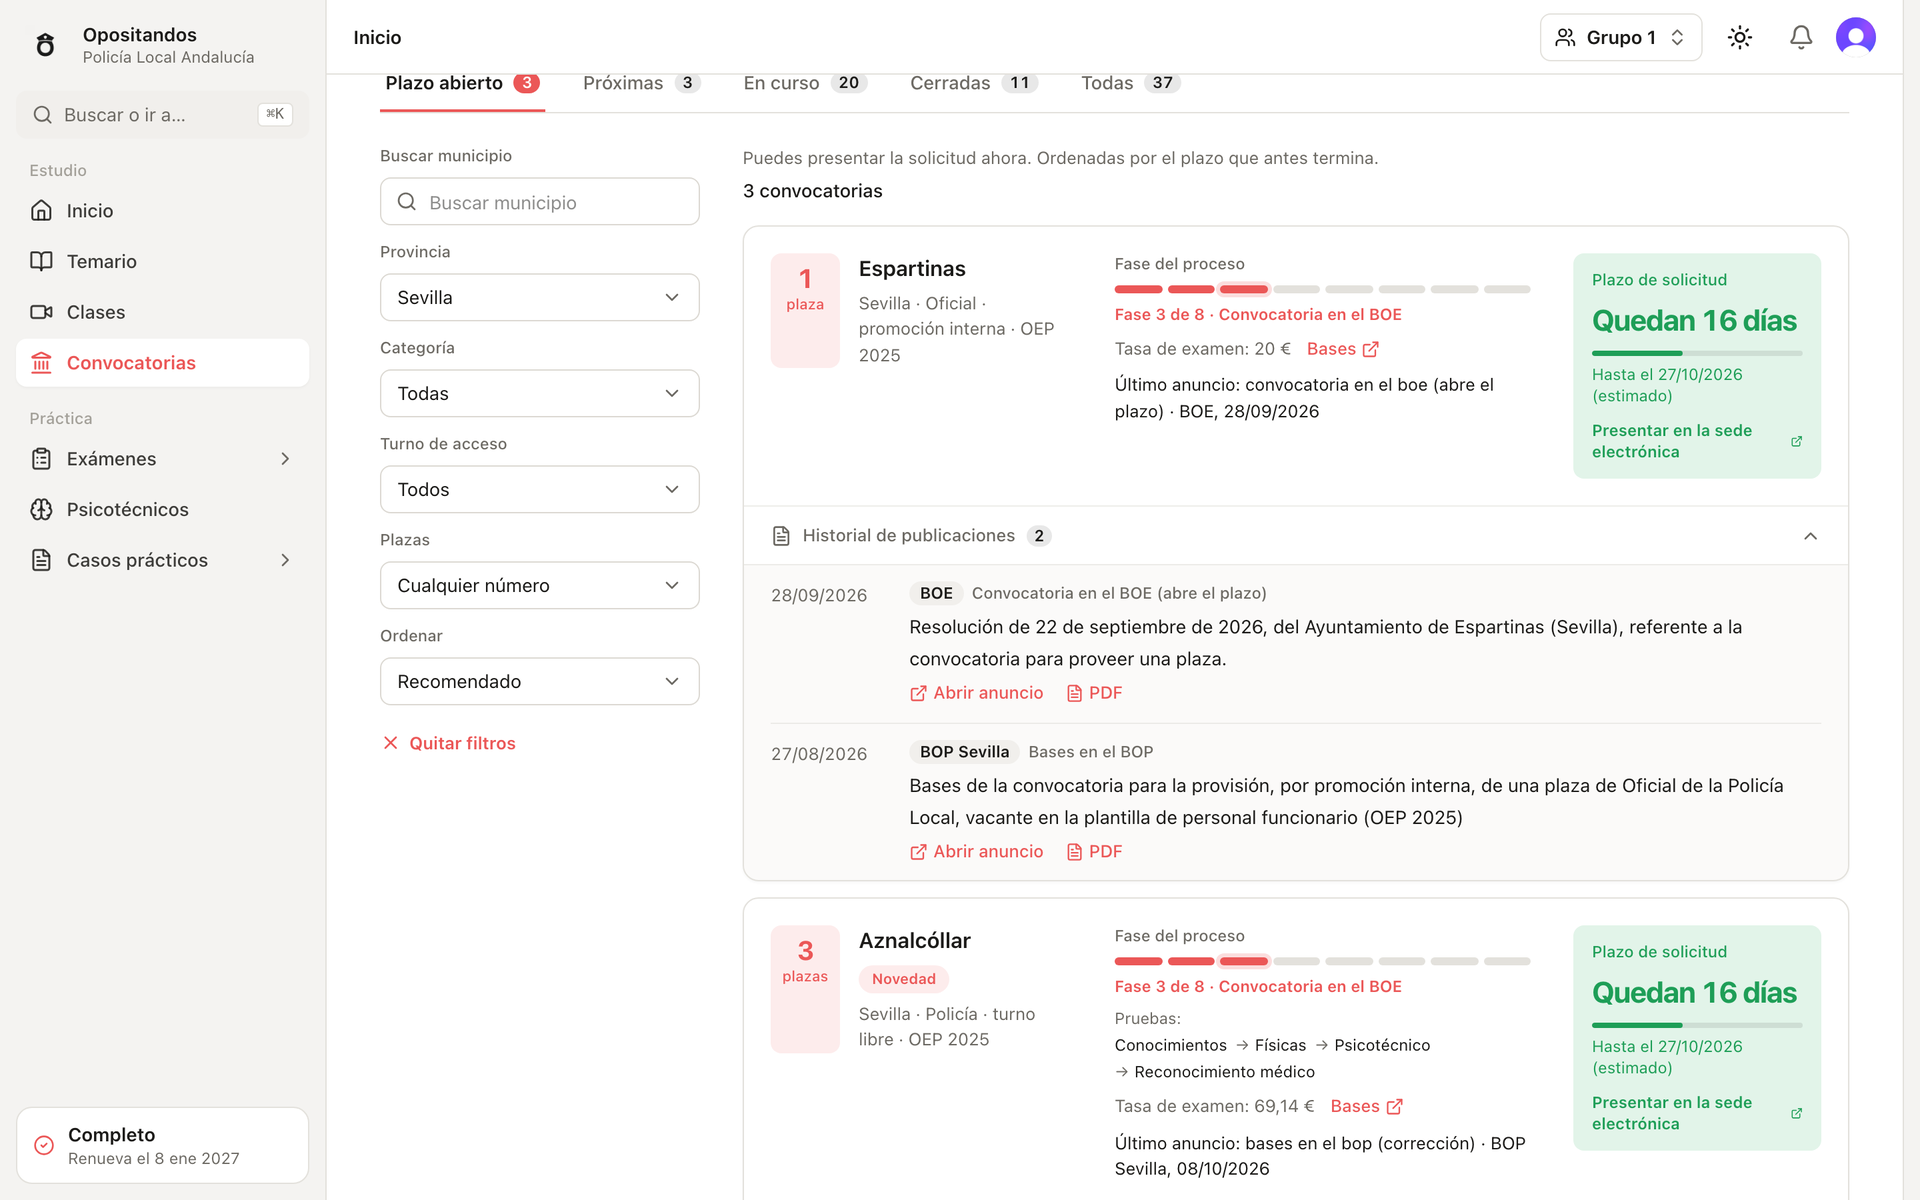Click Abrir anuncio for the 27/08/2026 BOP entry
The height and width of the screenshot is (1200, 1920).
pos(976,852)
